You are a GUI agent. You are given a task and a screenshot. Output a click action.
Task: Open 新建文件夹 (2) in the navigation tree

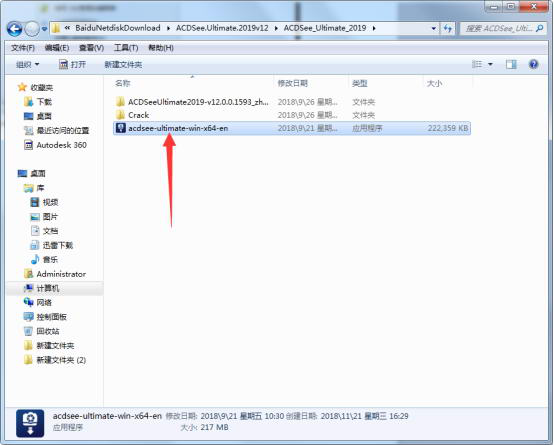(x=61, y=360)
